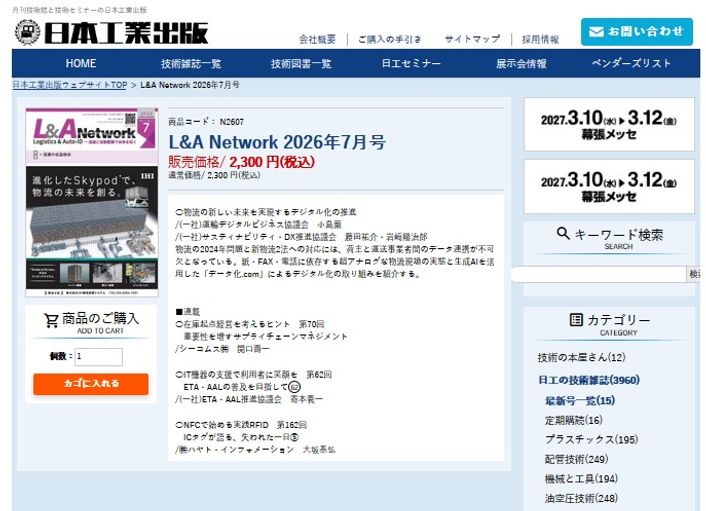
Task: Open 展示会情報 menu item
Action: (x=521, y=63)
